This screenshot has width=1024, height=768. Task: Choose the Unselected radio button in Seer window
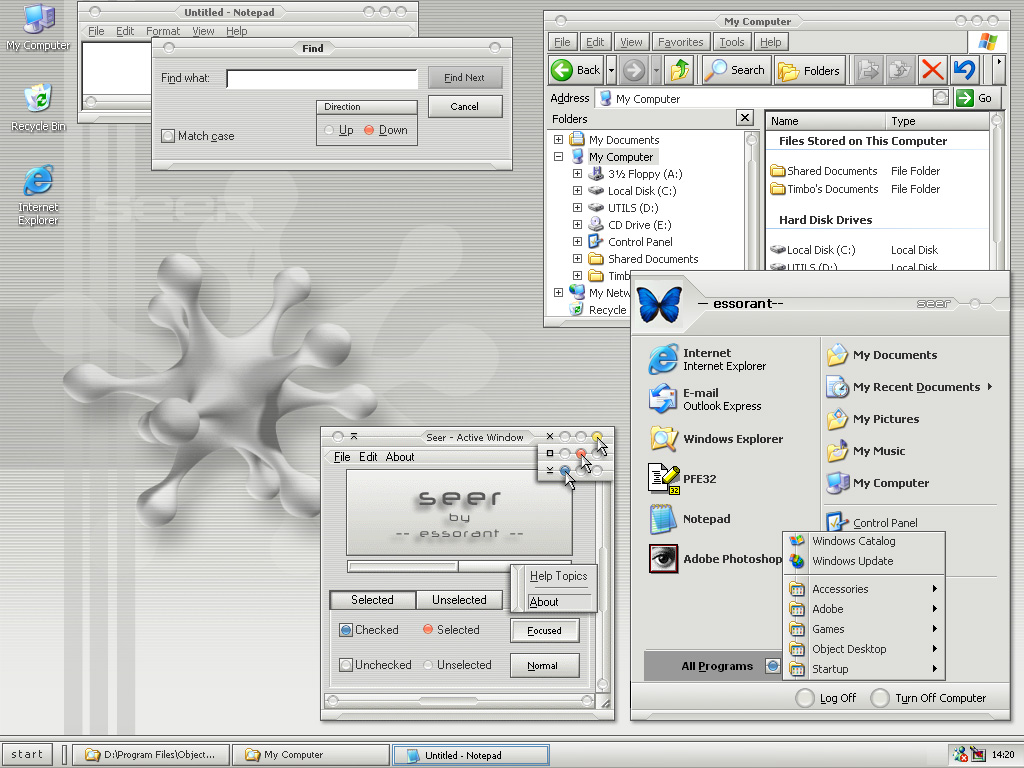tap(428, 665)
